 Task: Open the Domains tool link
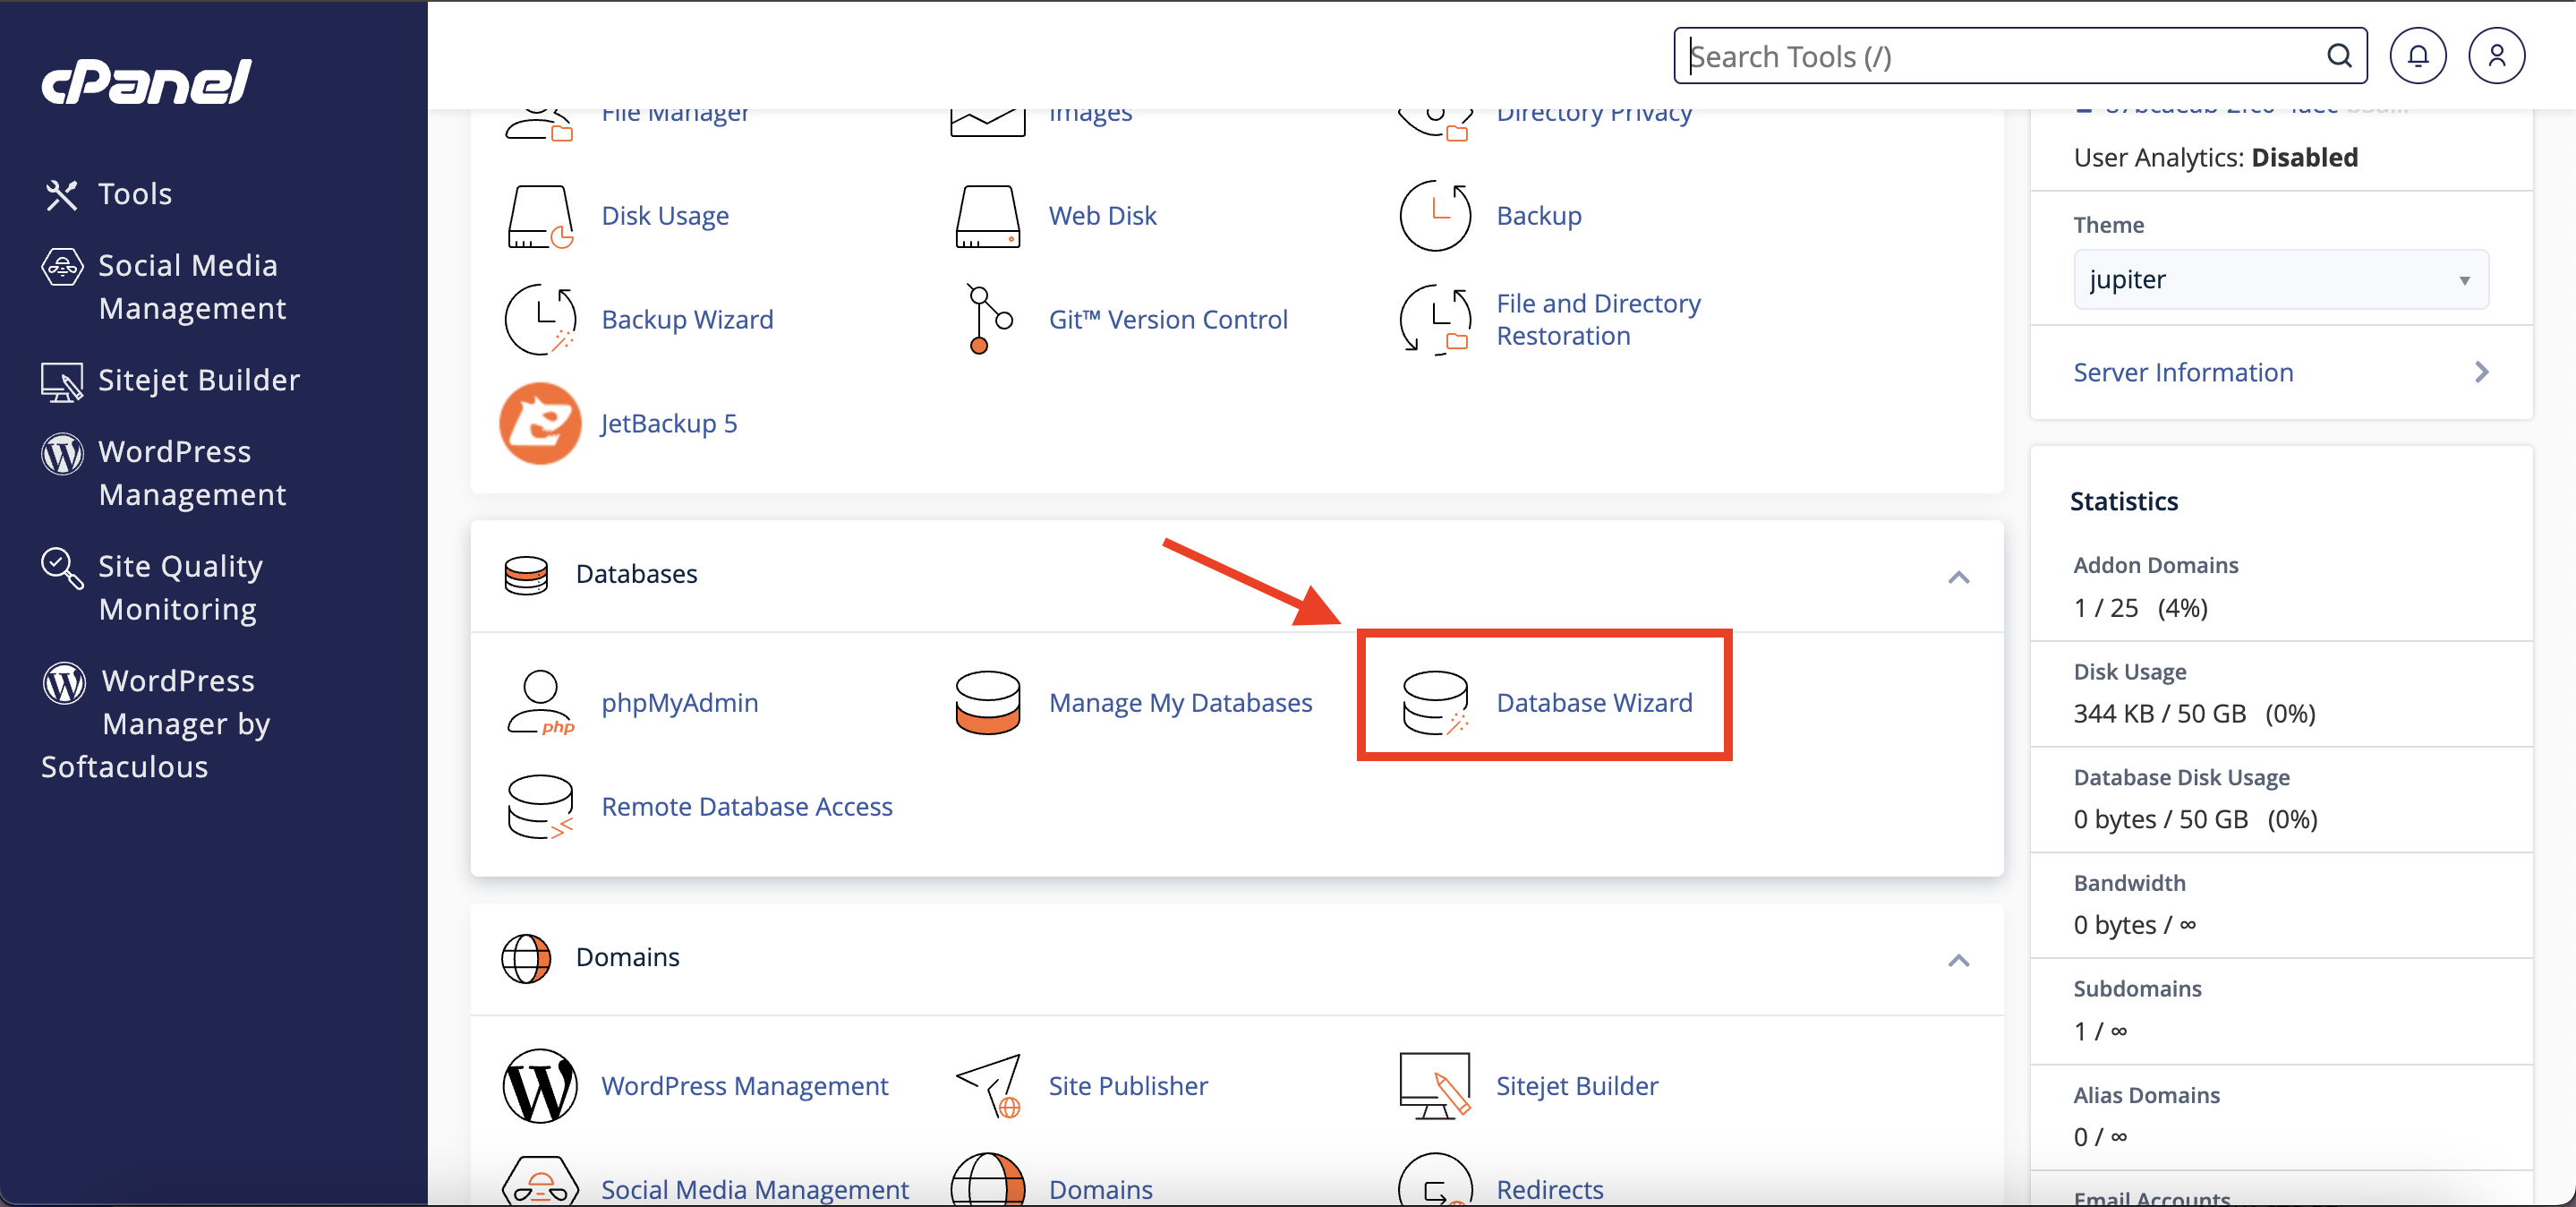1100,1190
